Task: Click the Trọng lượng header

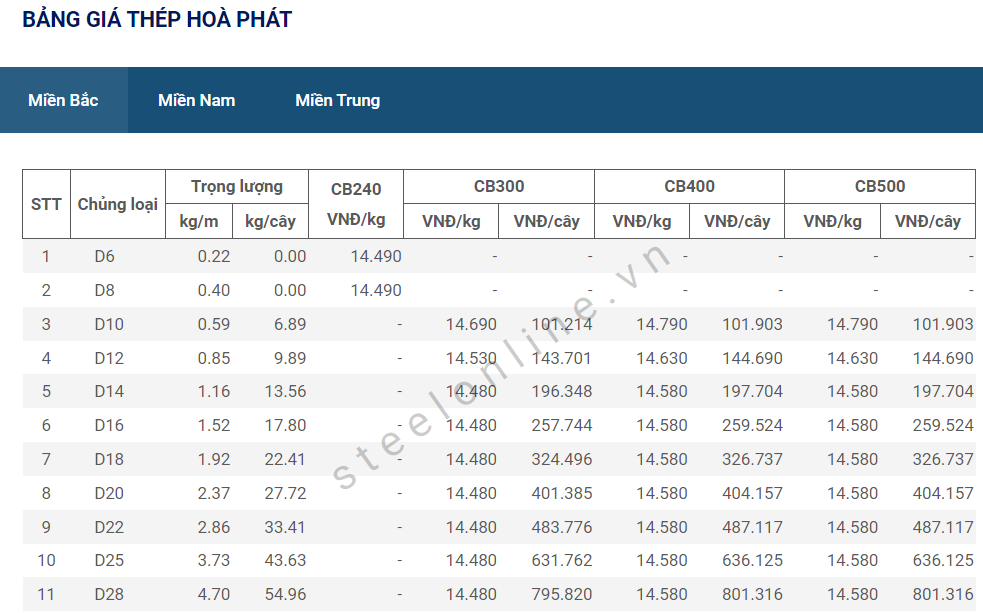Action: 236,187
